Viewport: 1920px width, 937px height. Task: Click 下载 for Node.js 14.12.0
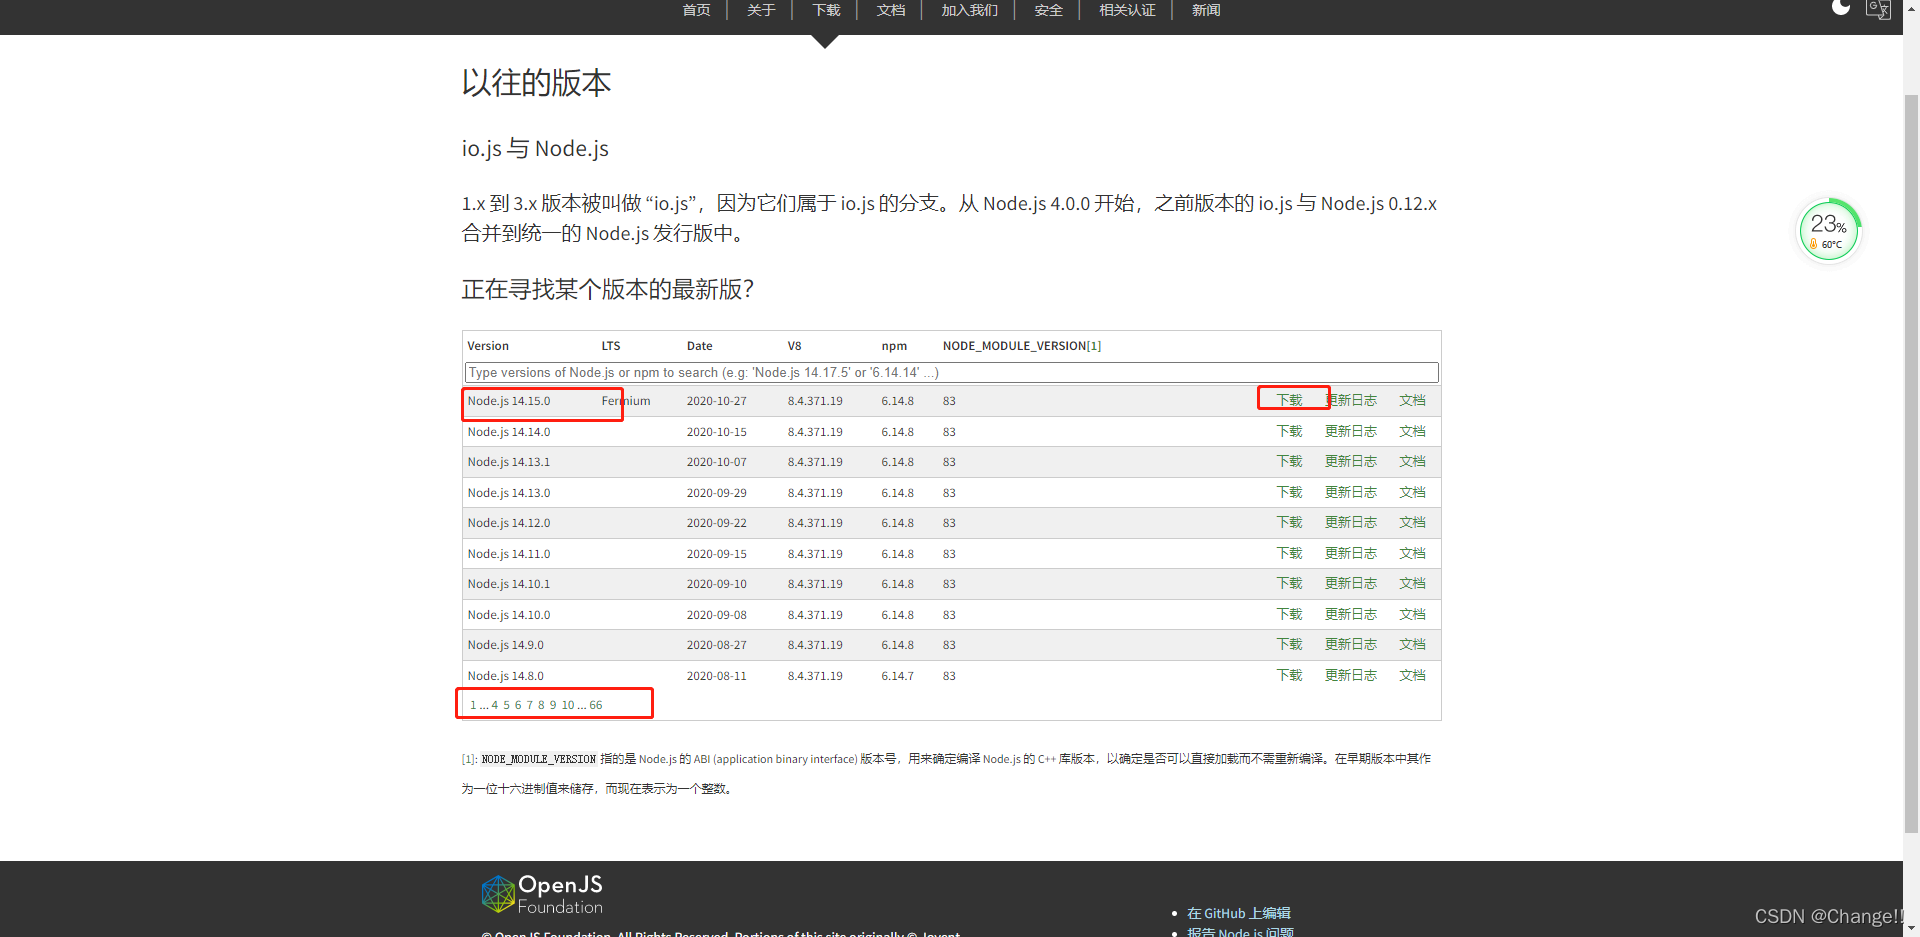[1289, 522]
